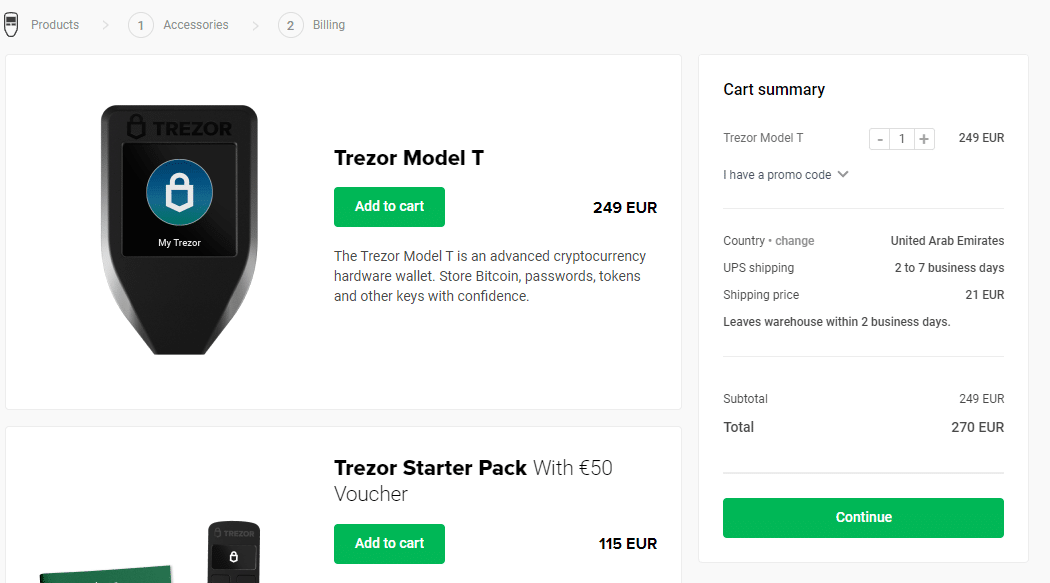Expand the 'I have a promo code' section
1050x583 pixels.
[778, 174]
